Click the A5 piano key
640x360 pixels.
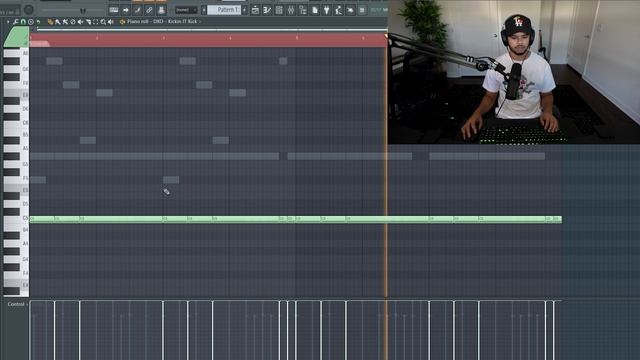coord(16,148)
